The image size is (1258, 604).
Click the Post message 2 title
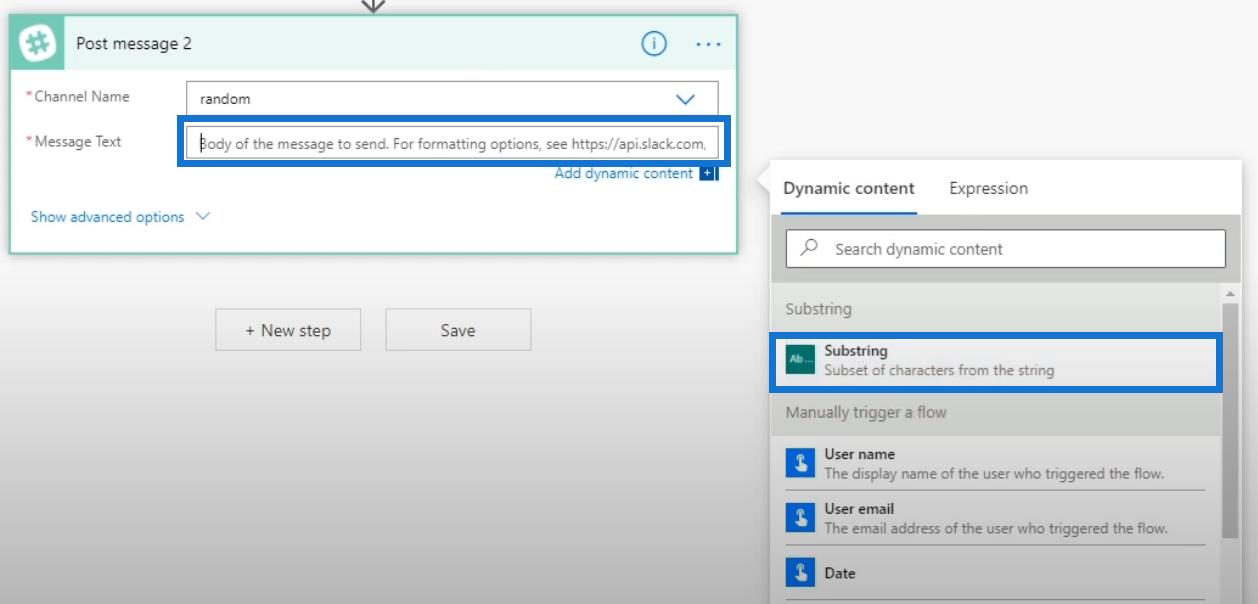coord(134,44)
